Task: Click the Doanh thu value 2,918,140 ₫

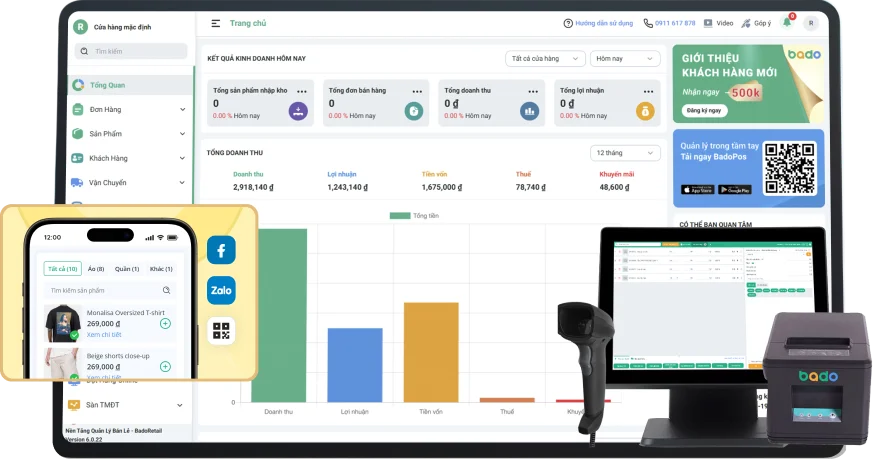Action: pyautogui.click(x=253, y=187)
